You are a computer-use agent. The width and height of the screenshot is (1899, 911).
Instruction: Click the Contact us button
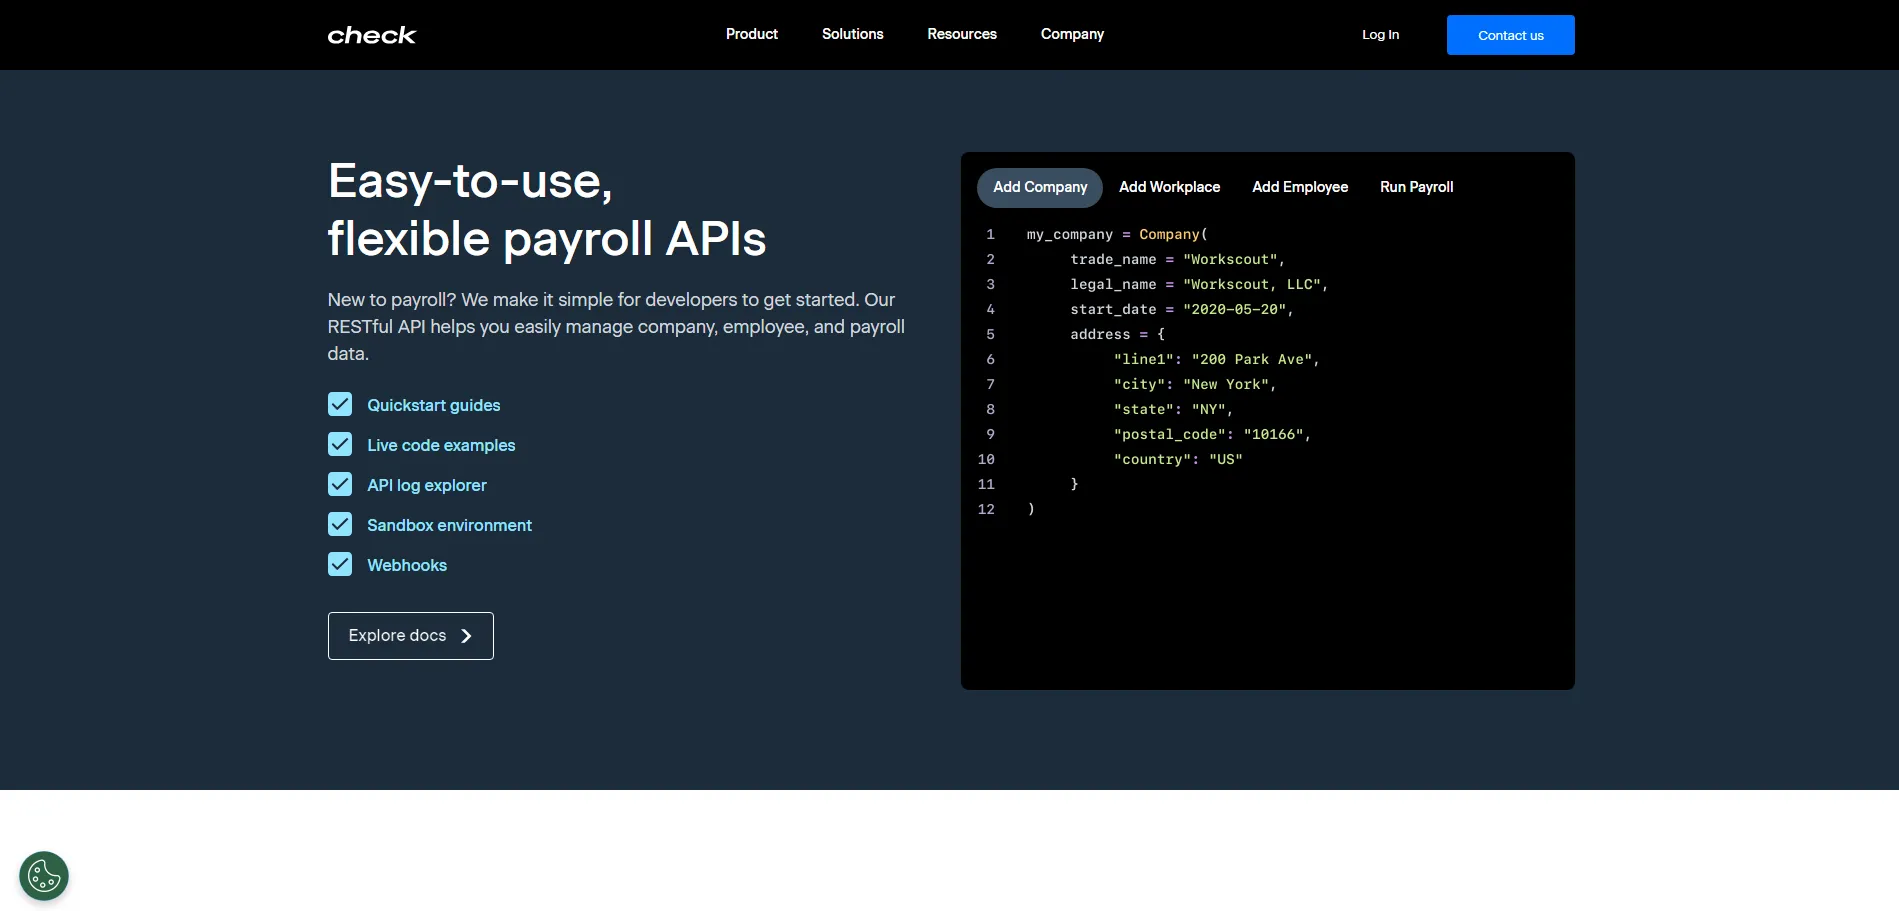point(1510,34)
